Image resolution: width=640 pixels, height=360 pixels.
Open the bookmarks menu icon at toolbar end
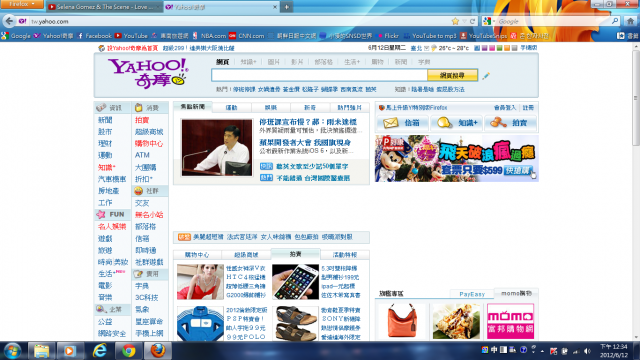click(x=621, y=36)
